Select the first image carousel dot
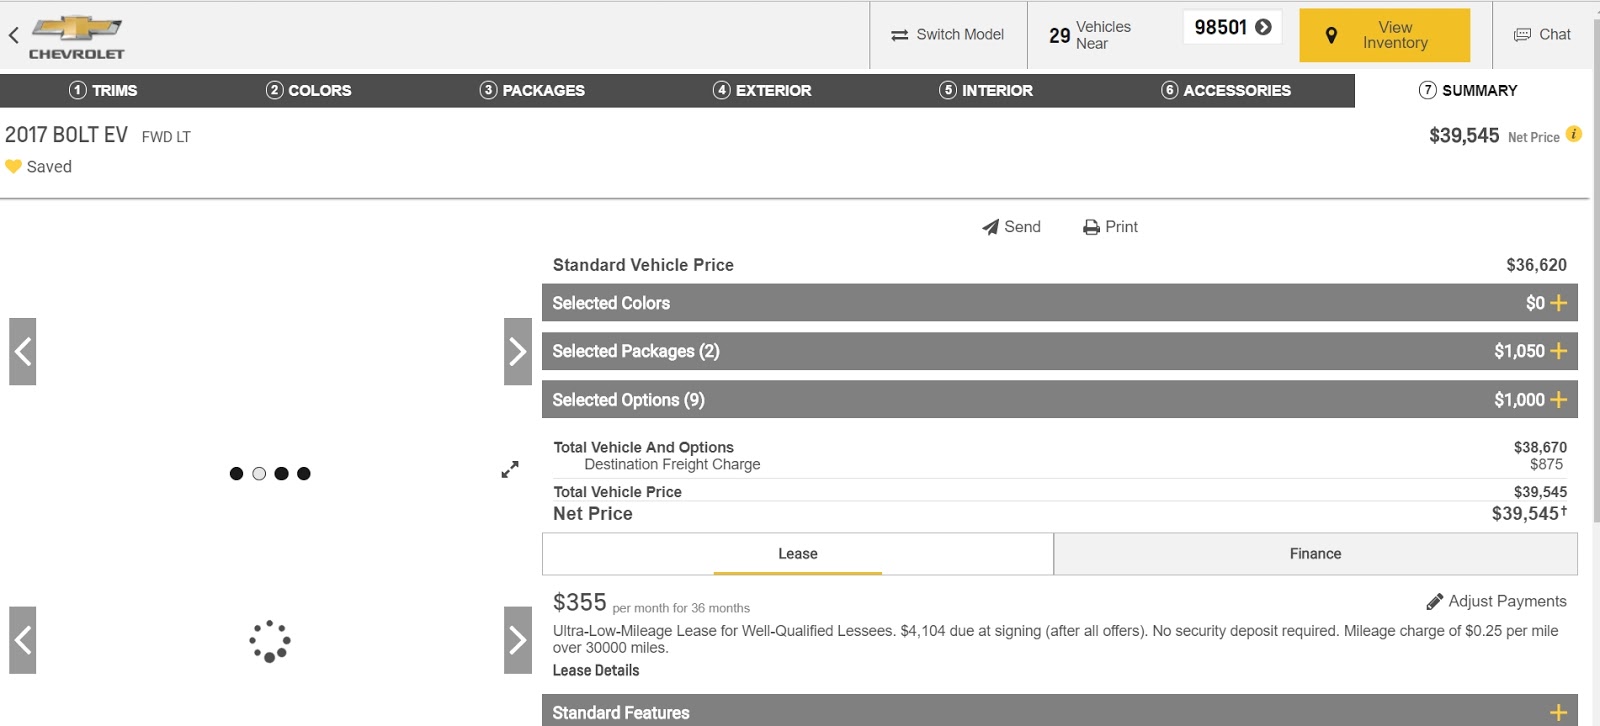 (x=236, y=474)
